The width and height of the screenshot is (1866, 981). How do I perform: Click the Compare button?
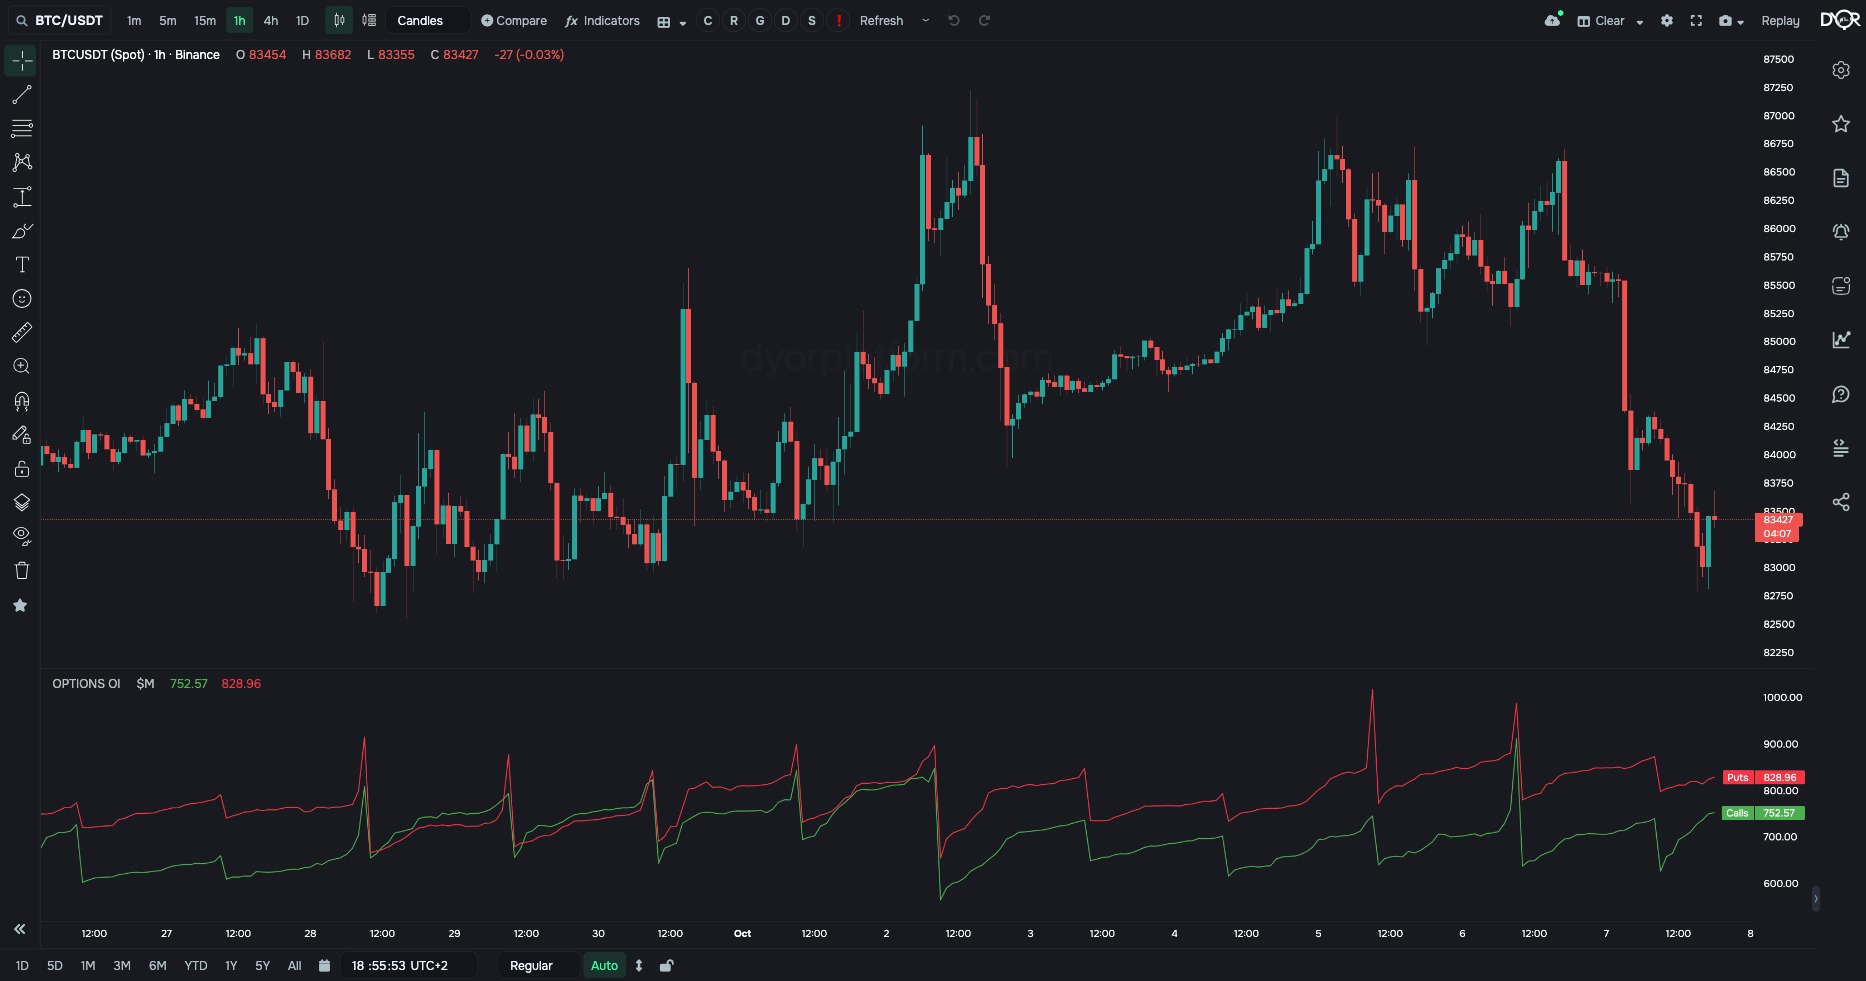tap(514, 20)
